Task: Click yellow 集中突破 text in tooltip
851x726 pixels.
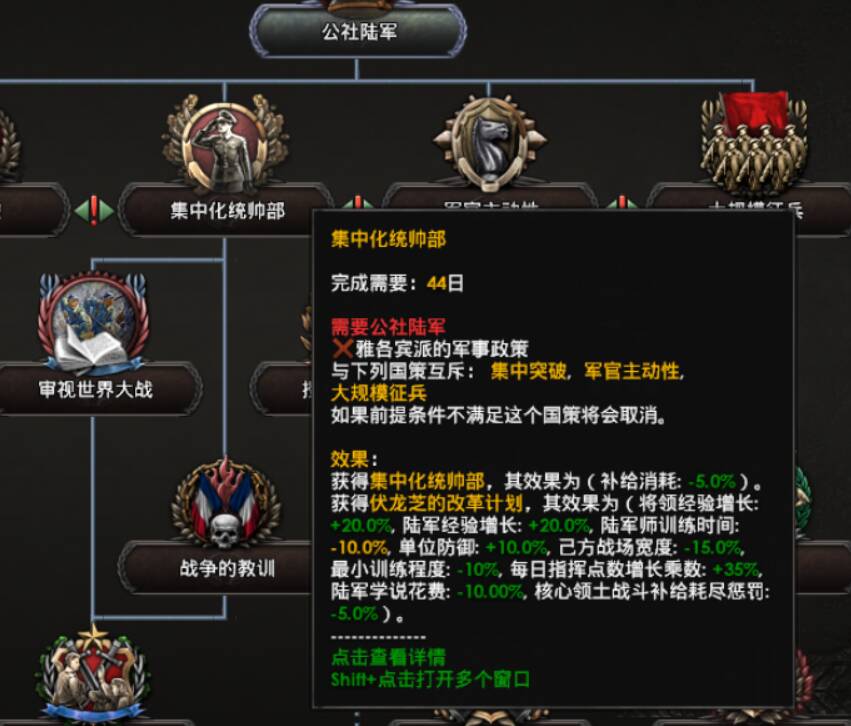Action: pos(528,371)
